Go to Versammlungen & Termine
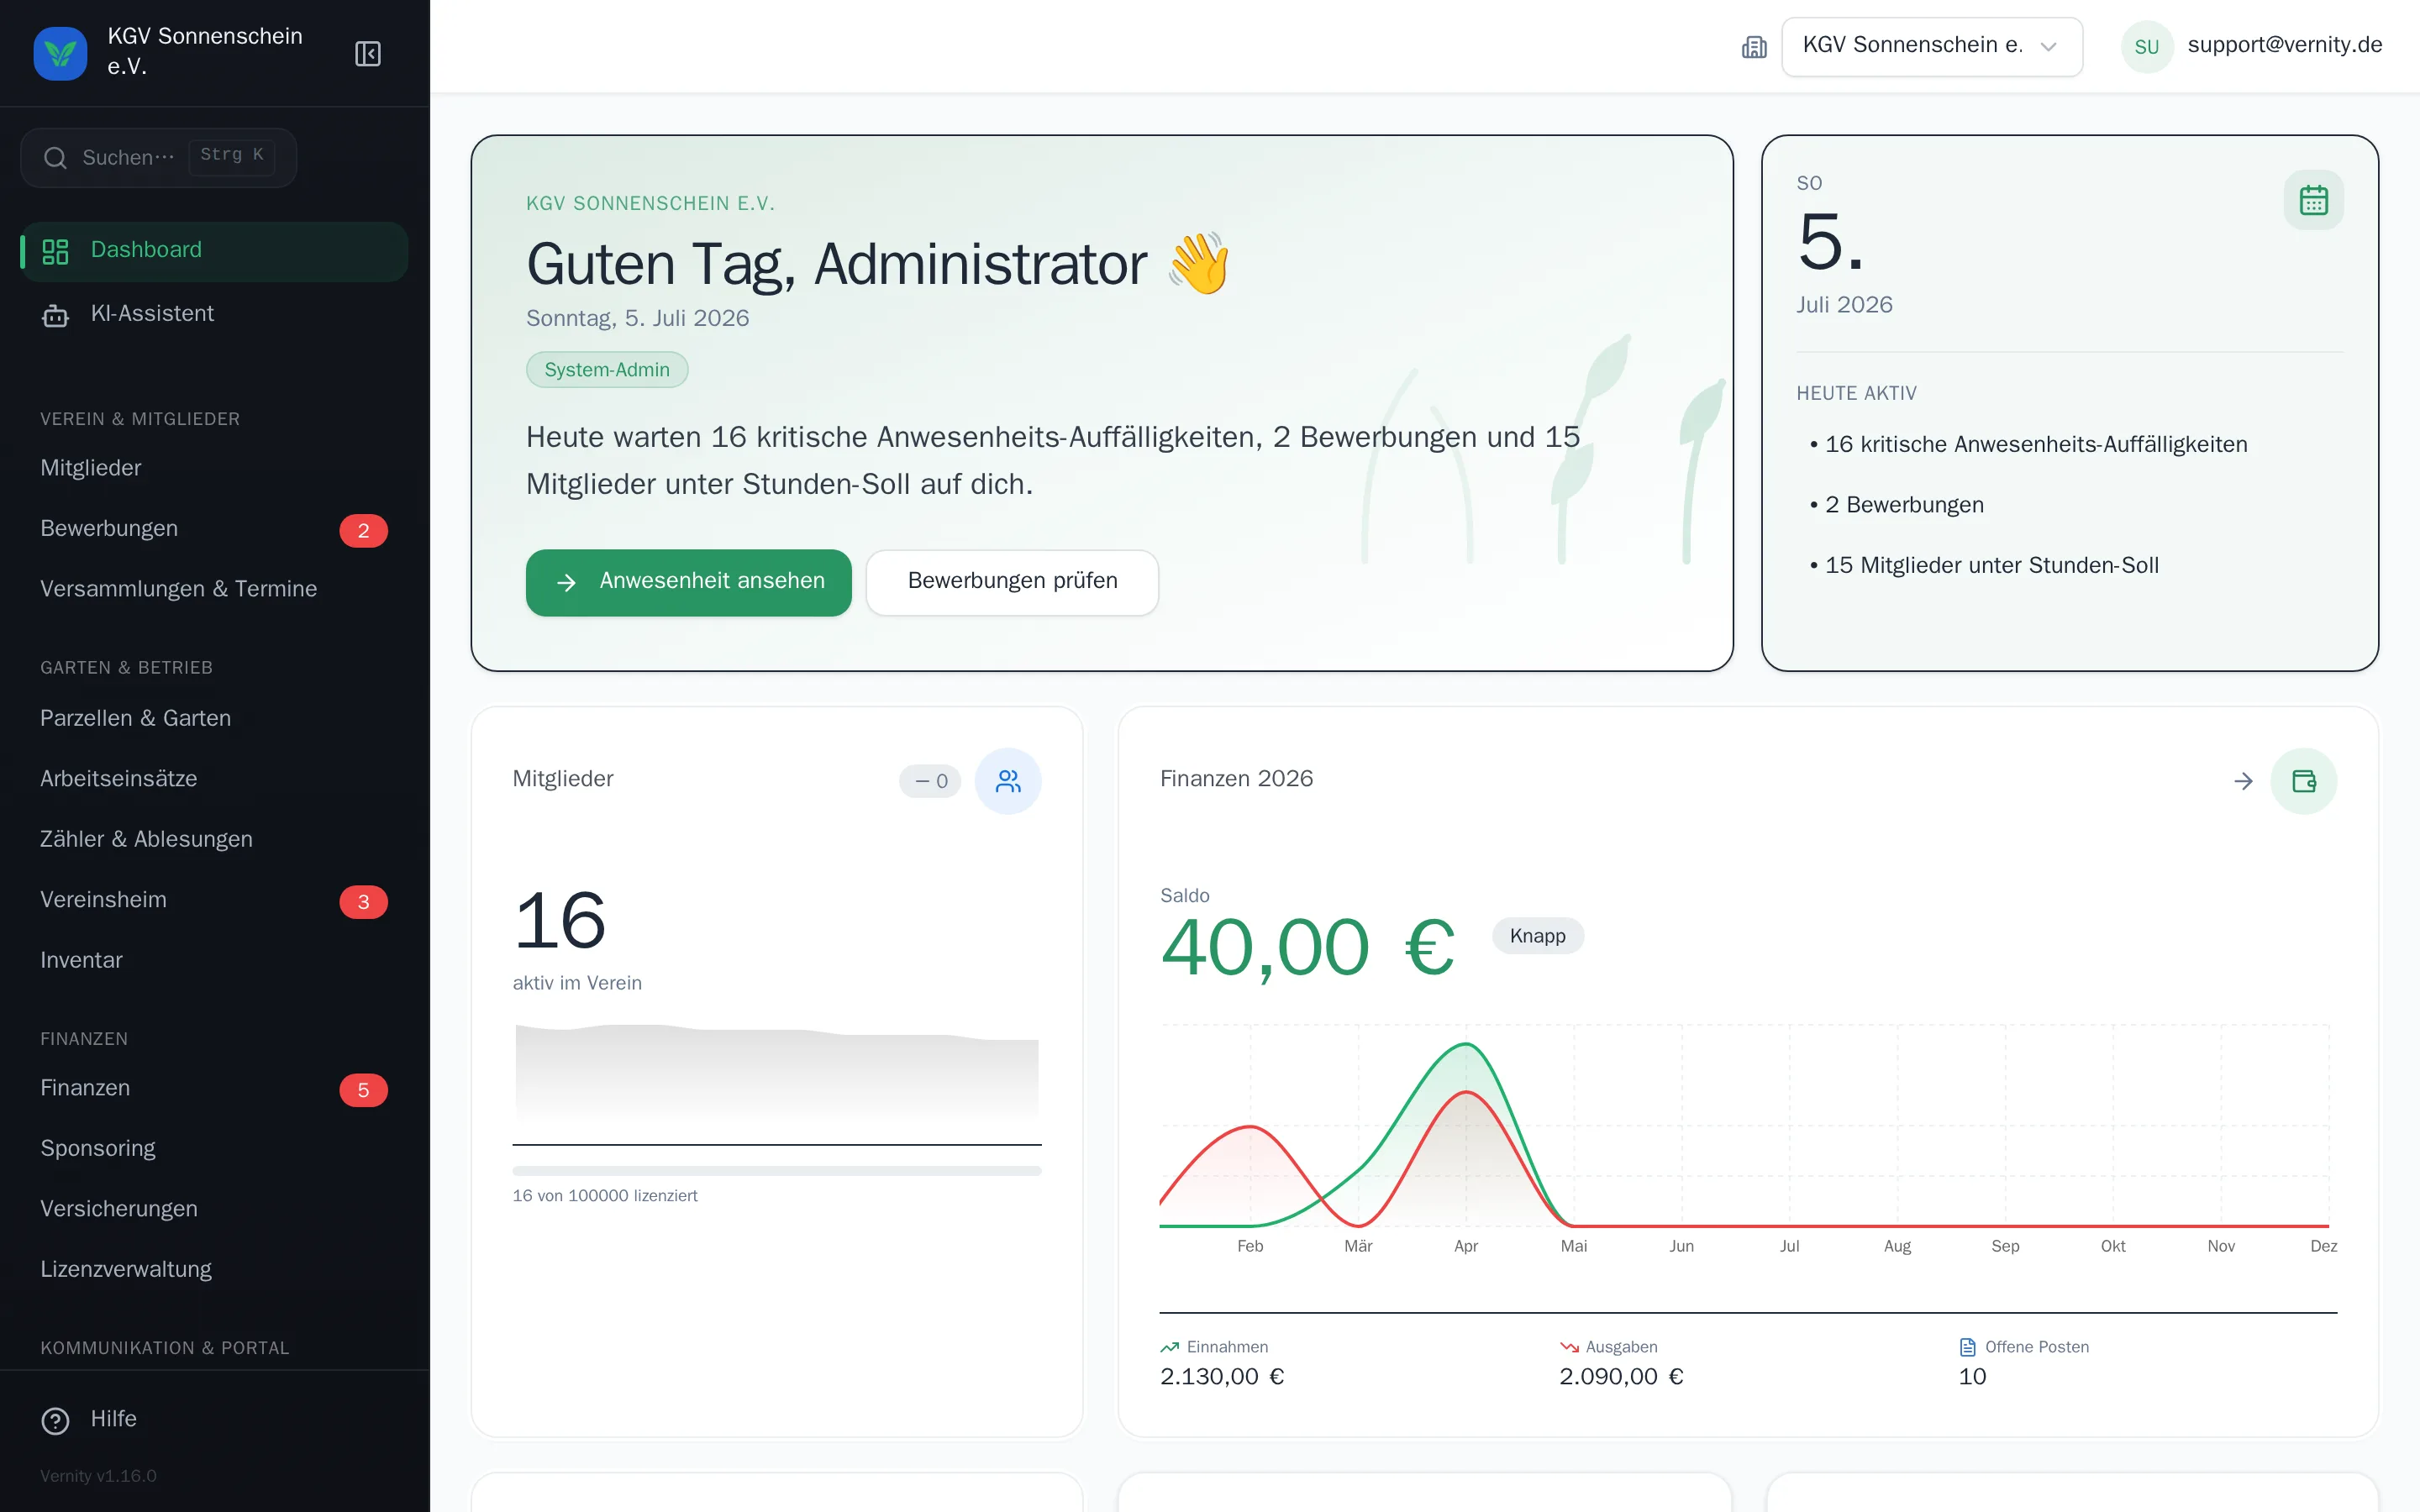The height and width of the screenshot is (1512, 2420). pos(214,589)
